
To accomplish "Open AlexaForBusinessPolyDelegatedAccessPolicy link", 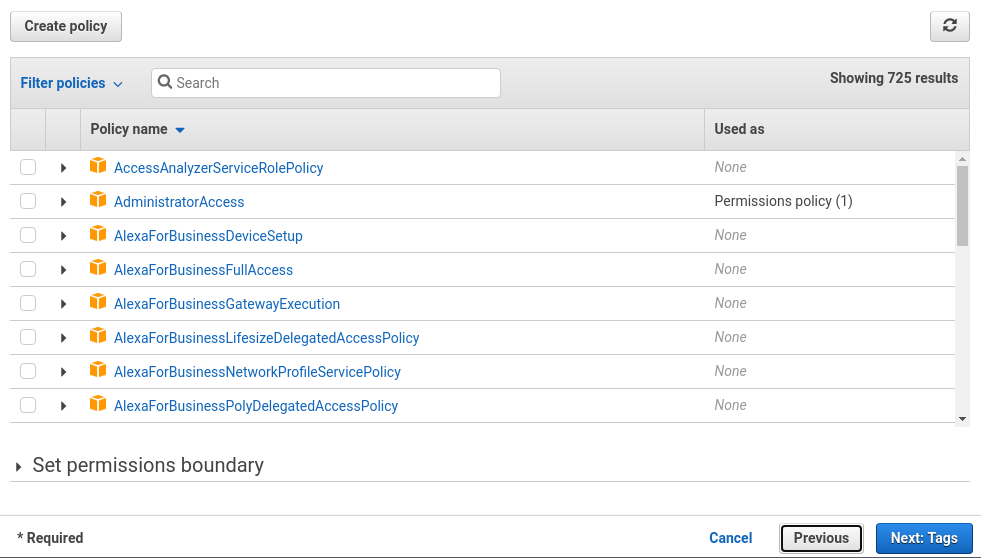I will click(x=256, y=406).
